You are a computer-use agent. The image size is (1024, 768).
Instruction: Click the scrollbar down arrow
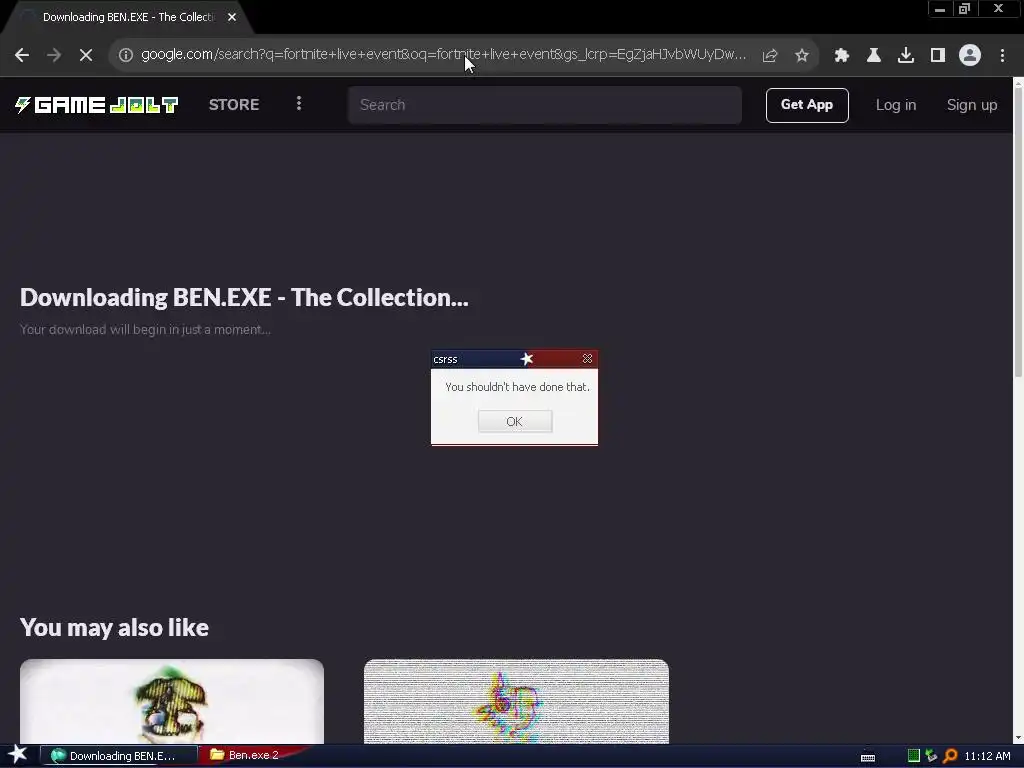click(1018, 738)
